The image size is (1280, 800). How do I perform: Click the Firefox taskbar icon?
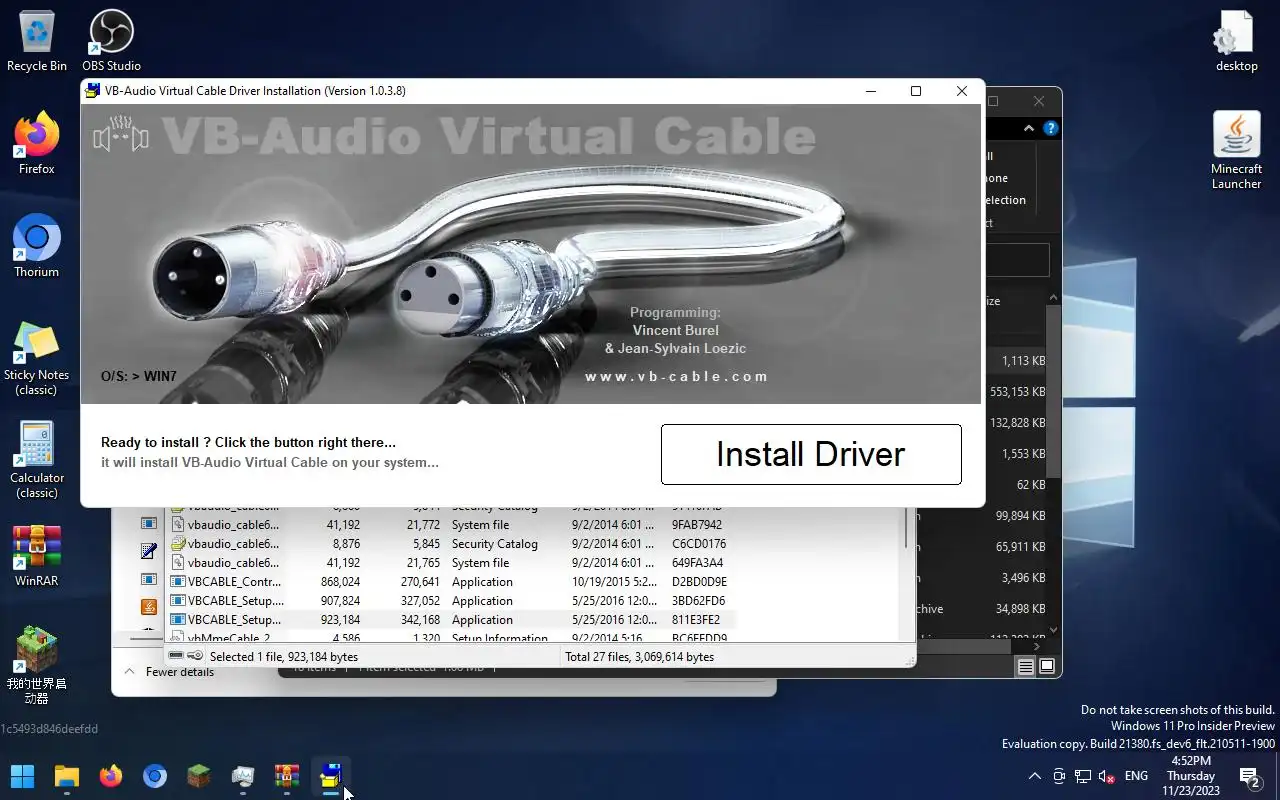(111, 776)
